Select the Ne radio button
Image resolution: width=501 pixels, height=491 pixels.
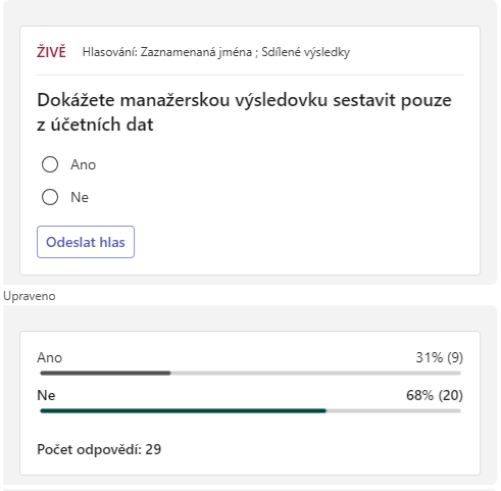pyautogui.click(x=50, y=197)
